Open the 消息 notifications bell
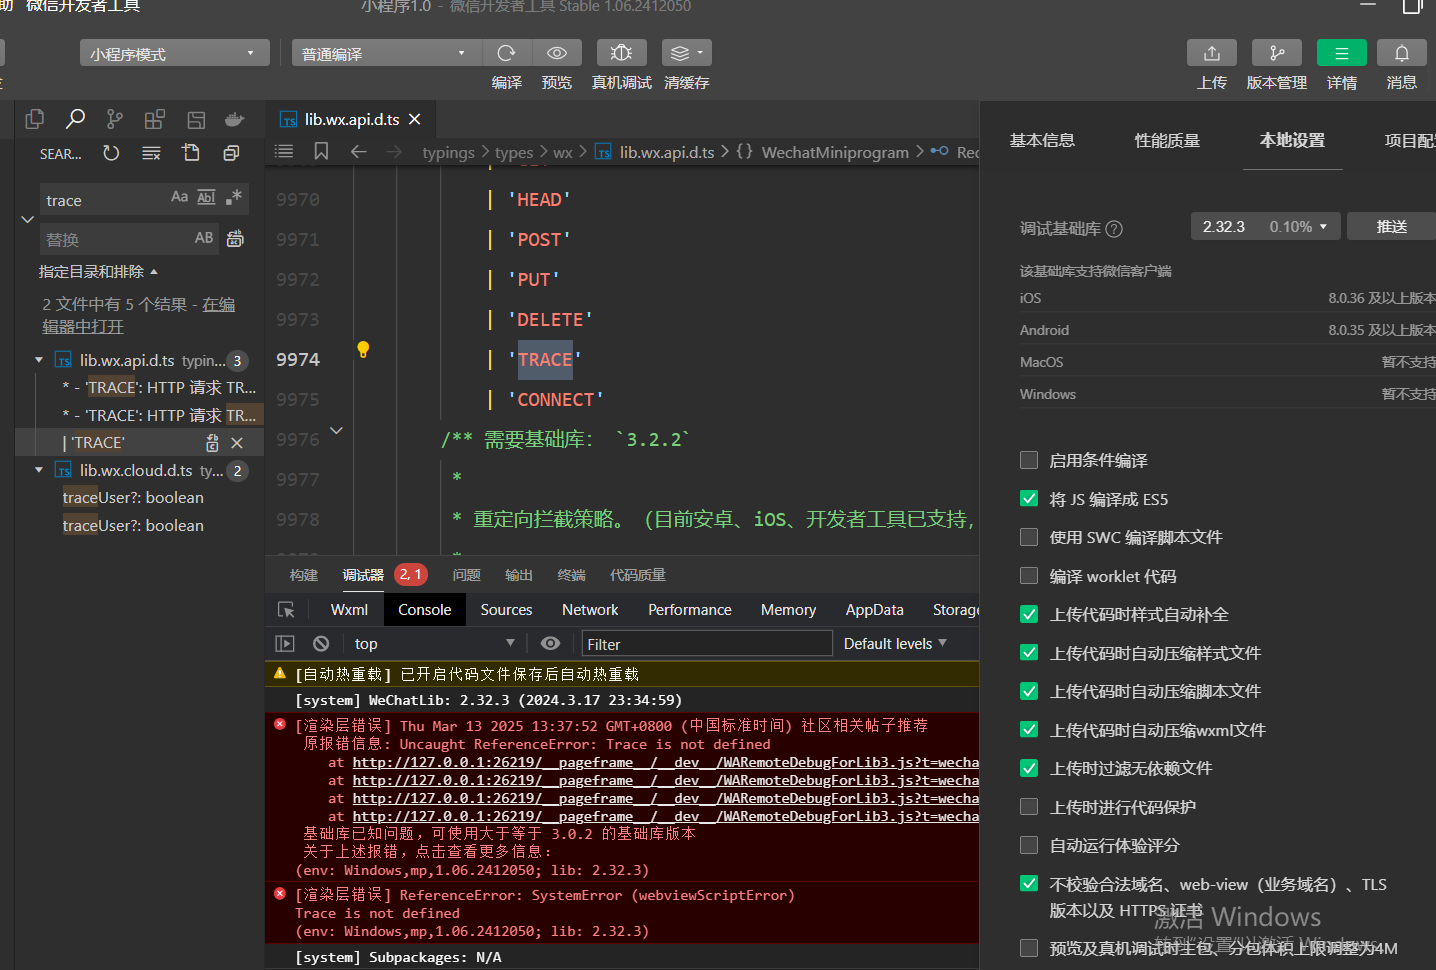This screenshot has width=1436, height=970. point(1402,52)
